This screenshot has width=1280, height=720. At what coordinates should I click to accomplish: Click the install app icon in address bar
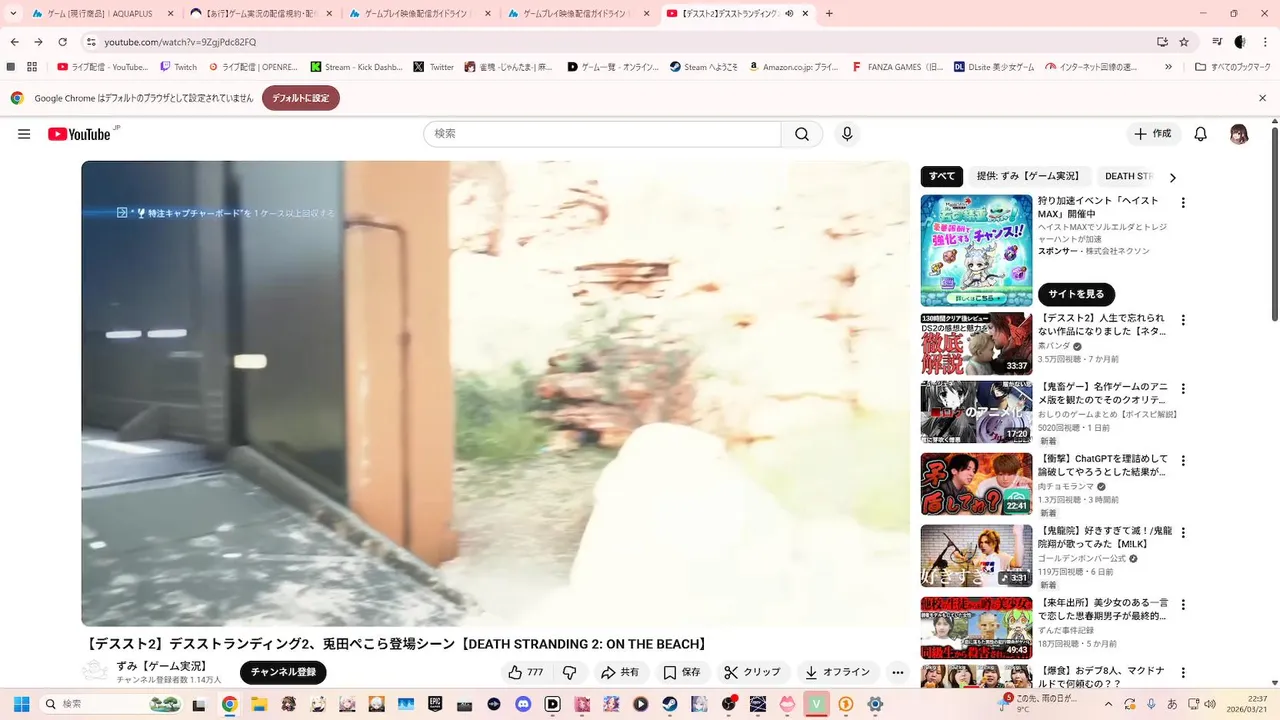[x=1162, y=42]
